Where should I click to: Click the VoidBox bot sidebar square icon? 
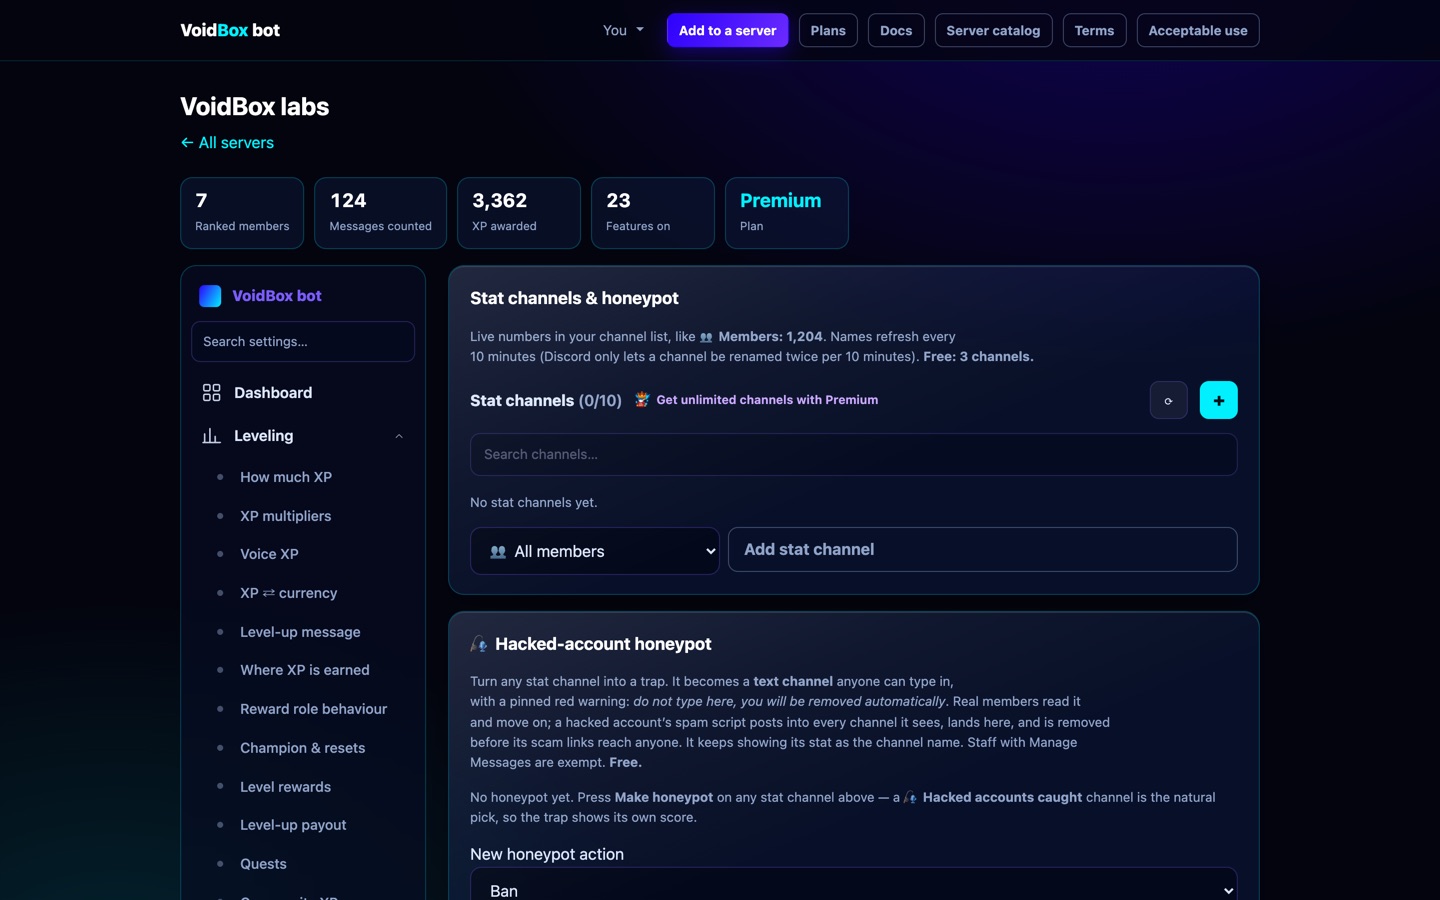[210, 296]
